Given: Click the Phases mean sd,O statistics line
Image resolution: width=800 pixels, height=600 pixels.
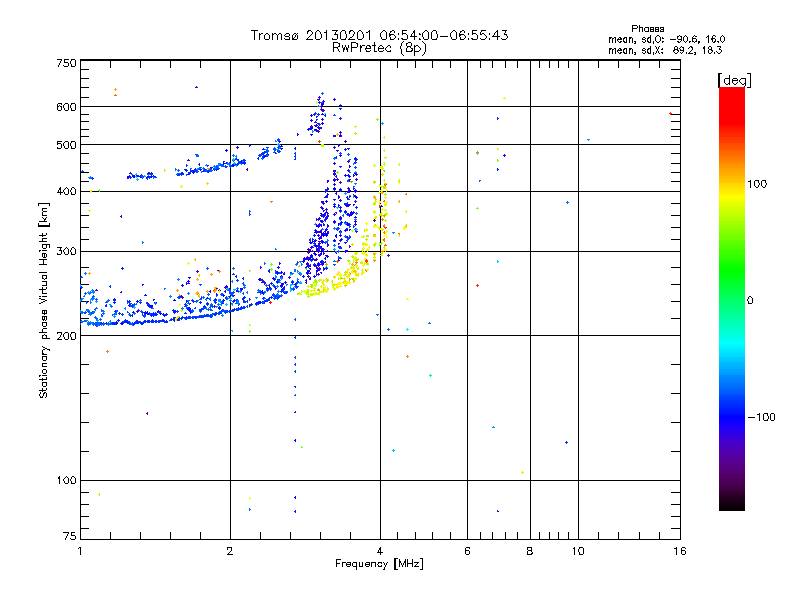Looking at the screenshot, I should coord(666,39).
